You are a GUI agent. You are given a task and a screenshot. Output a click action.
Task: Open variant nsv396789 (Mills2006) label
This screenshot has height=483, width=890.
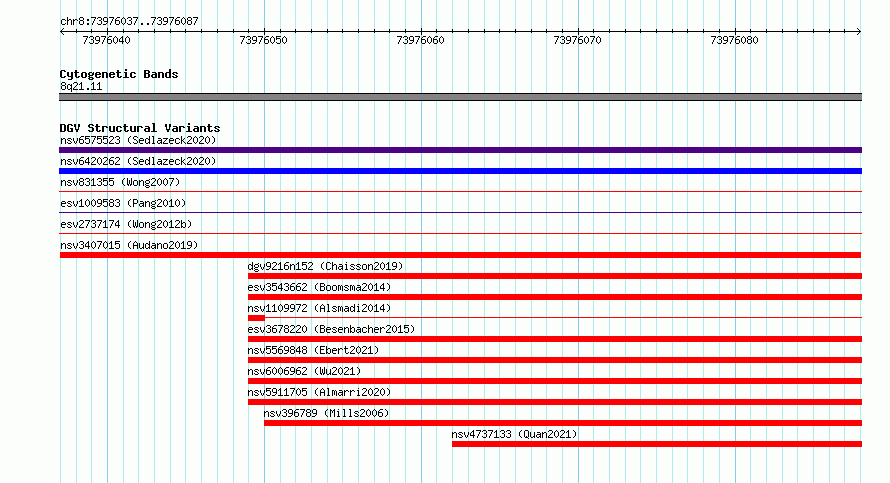(326, 413)
